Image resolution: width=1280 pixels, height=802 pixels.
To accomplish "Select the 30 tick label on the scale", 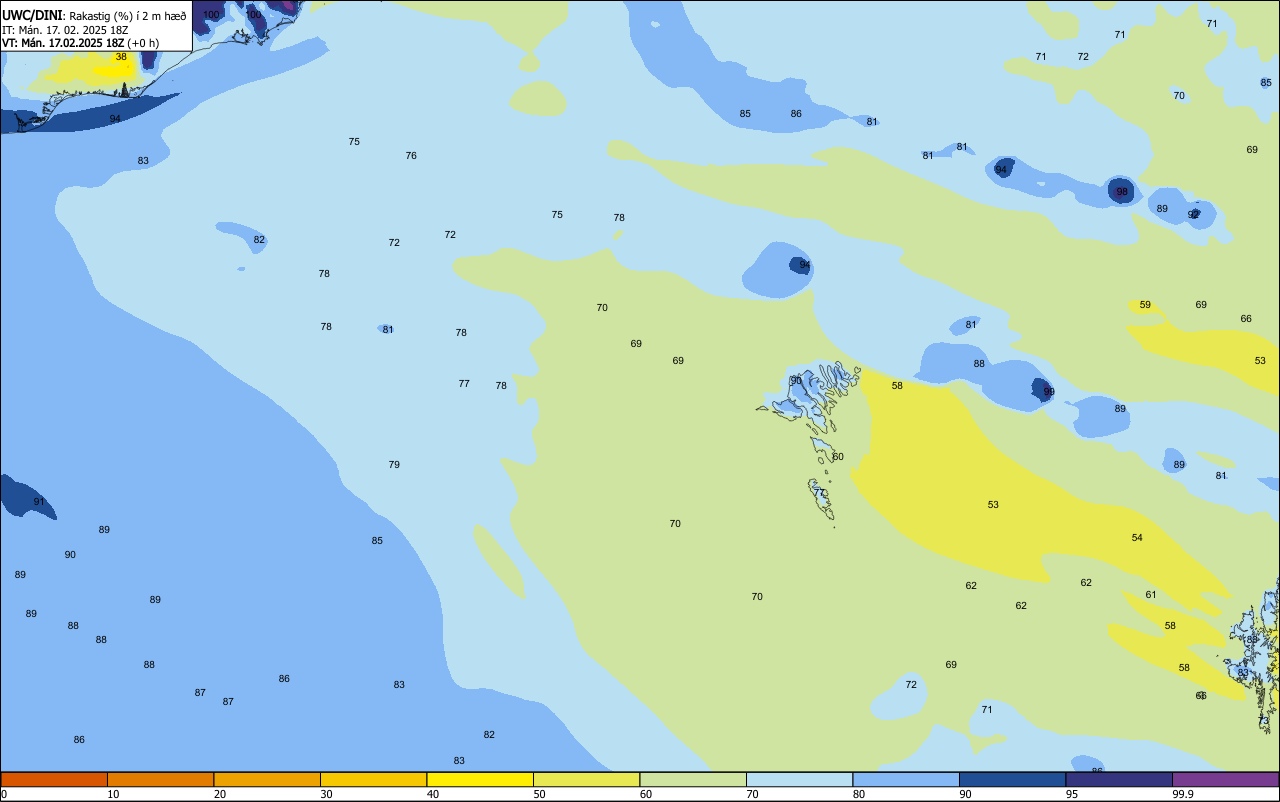I will coord(326,794).
